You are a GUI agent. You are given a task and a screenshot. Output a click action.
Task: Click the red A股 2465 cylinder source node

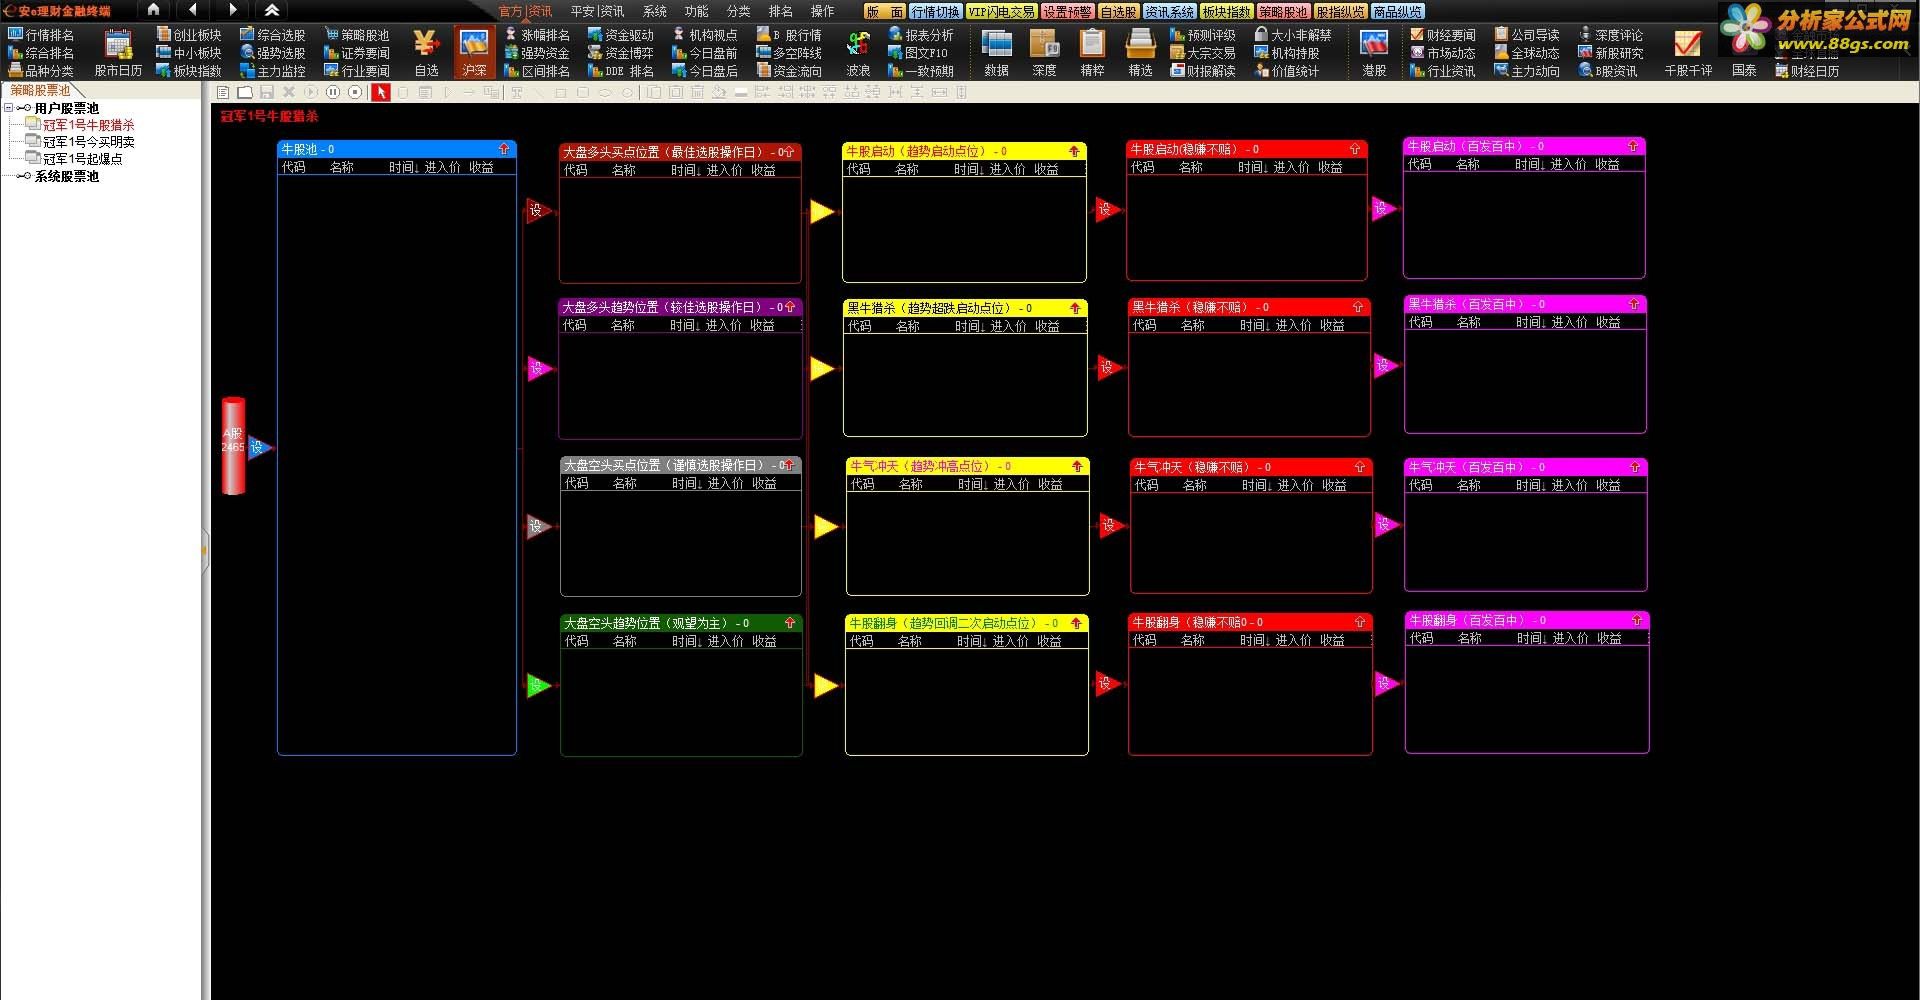[x=233, y=446]
